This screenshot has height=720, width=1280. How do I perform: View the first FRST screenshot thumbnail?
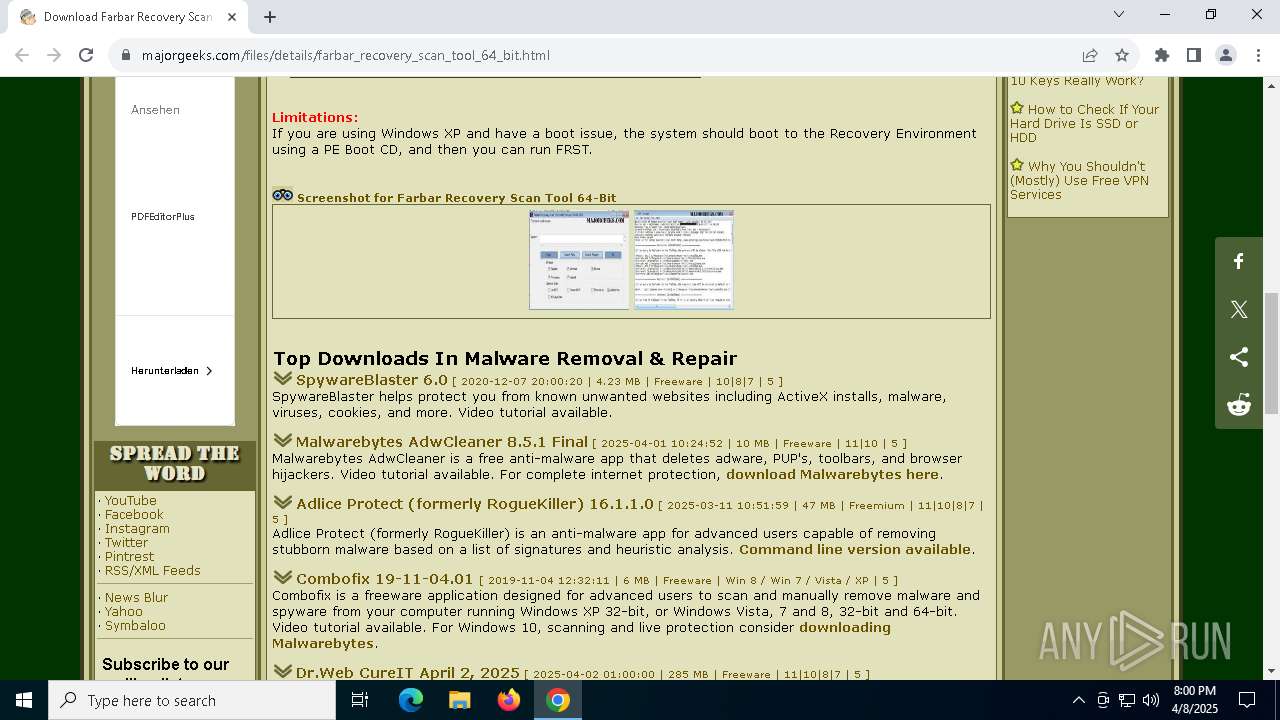point(579,259)
